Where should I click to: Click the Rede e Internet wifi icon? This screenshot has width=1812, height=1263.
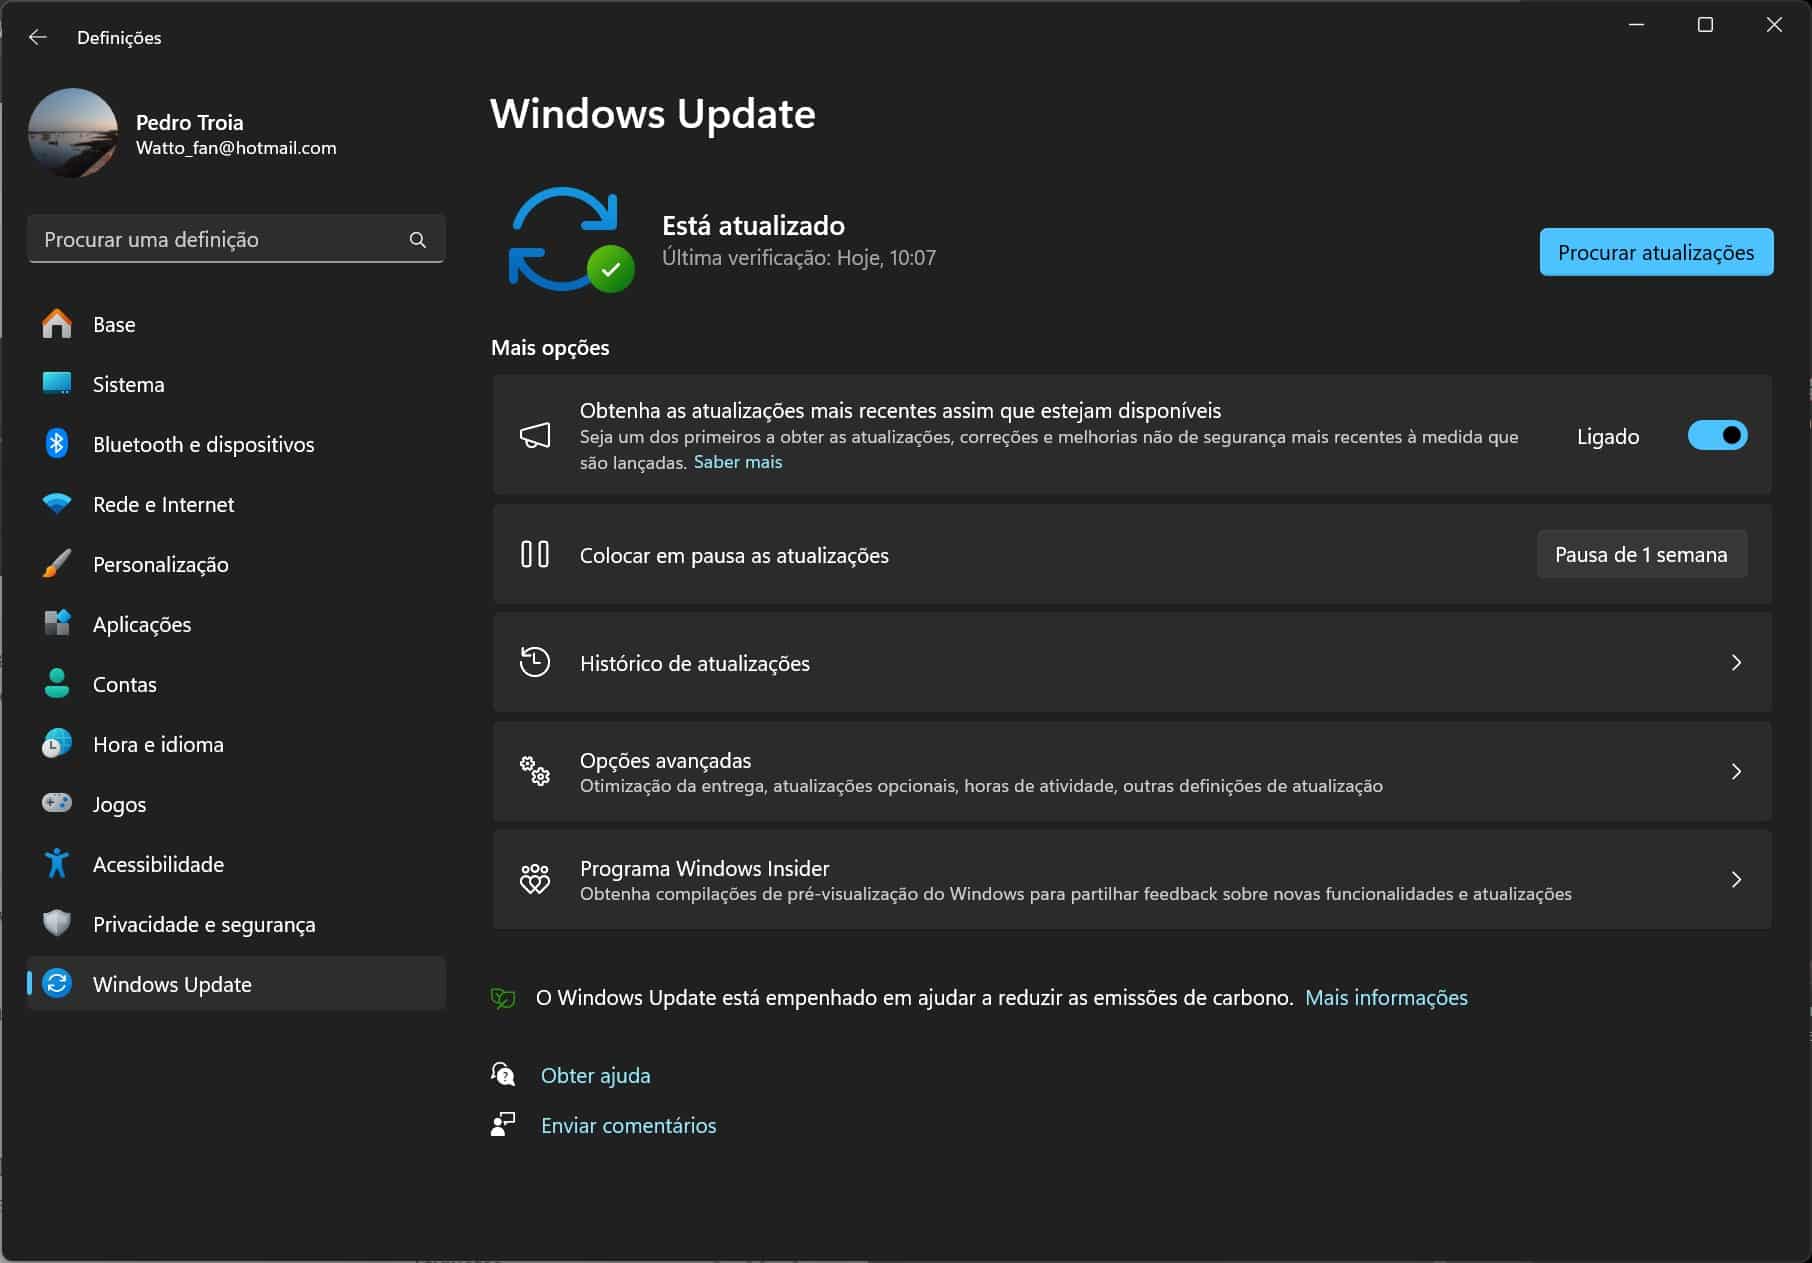[x=57, y=504]
